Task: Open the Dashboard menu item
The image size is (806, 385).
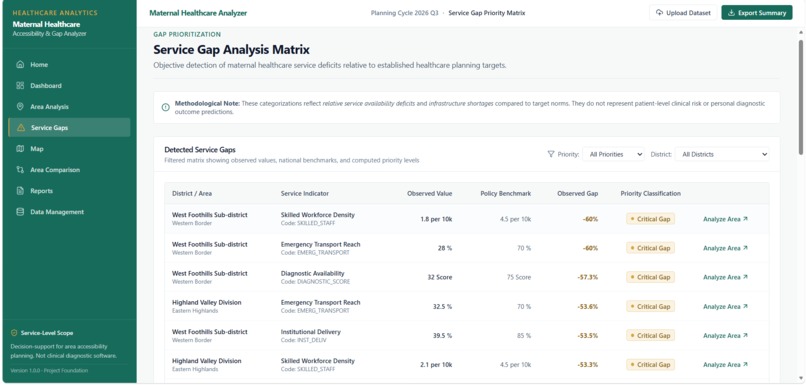Action: click(69, 86)
